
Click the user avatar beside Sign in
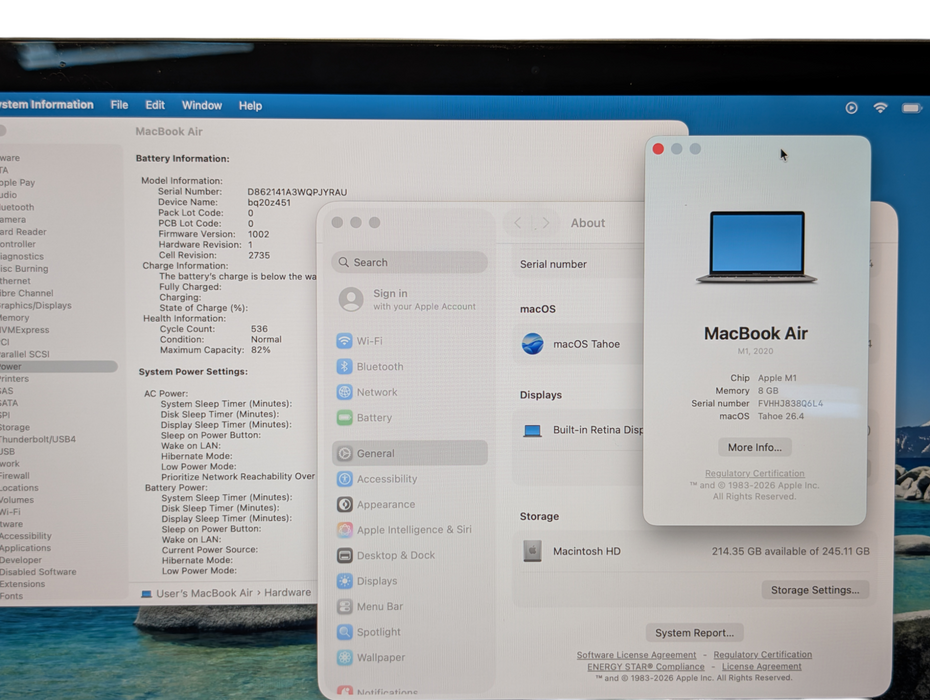351,300
